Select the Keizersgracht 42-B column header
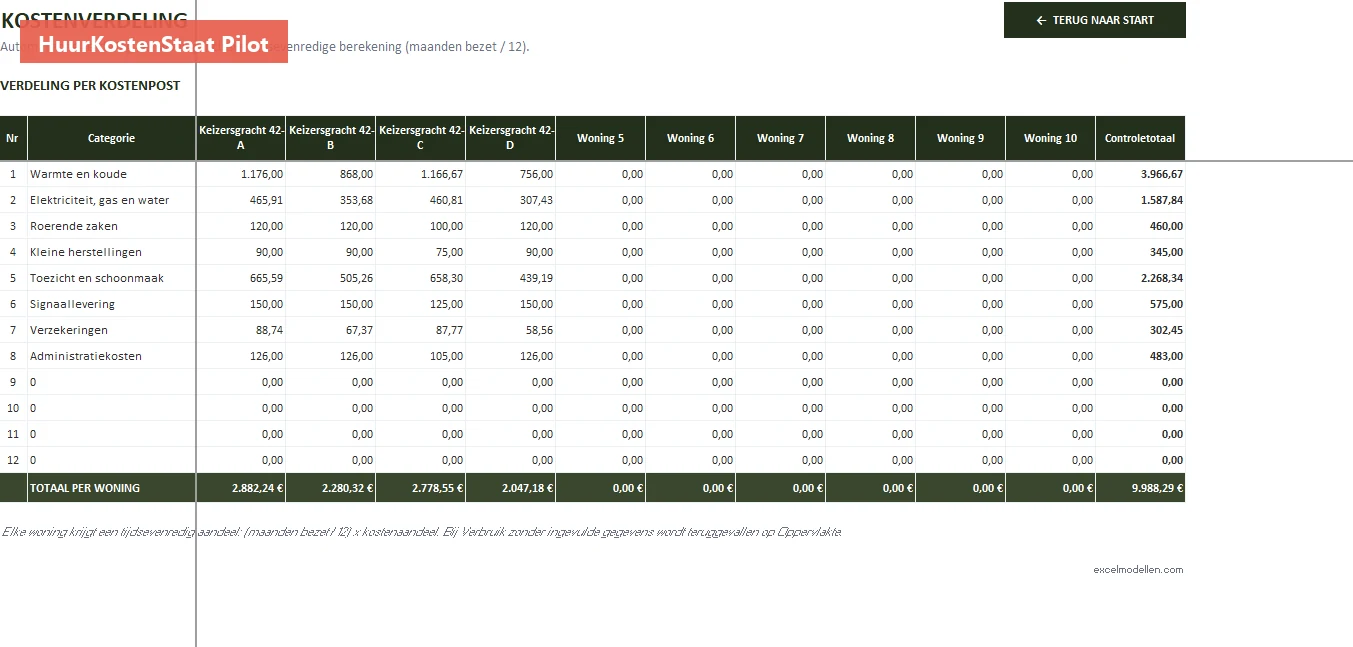The height and width of the screenshot is (647, 1353). tap(331, 138)
